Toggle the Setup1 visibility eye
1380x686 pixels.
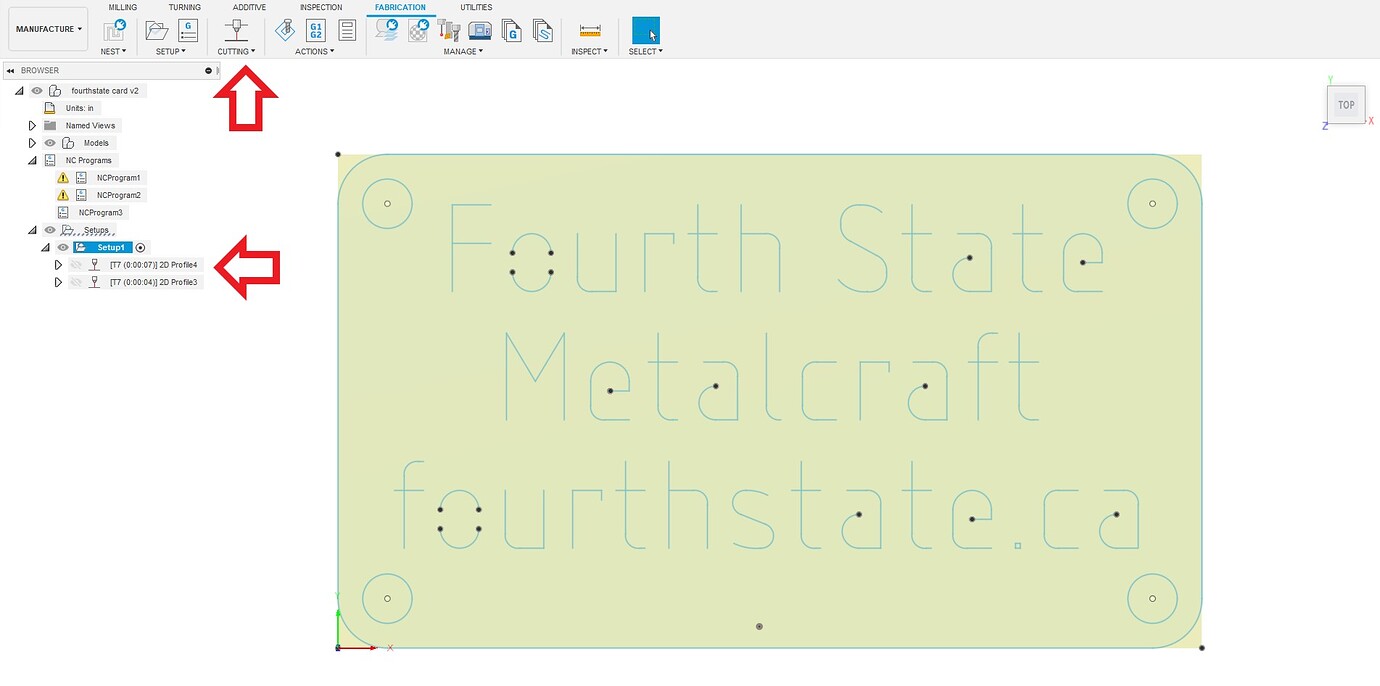[63, 247]
